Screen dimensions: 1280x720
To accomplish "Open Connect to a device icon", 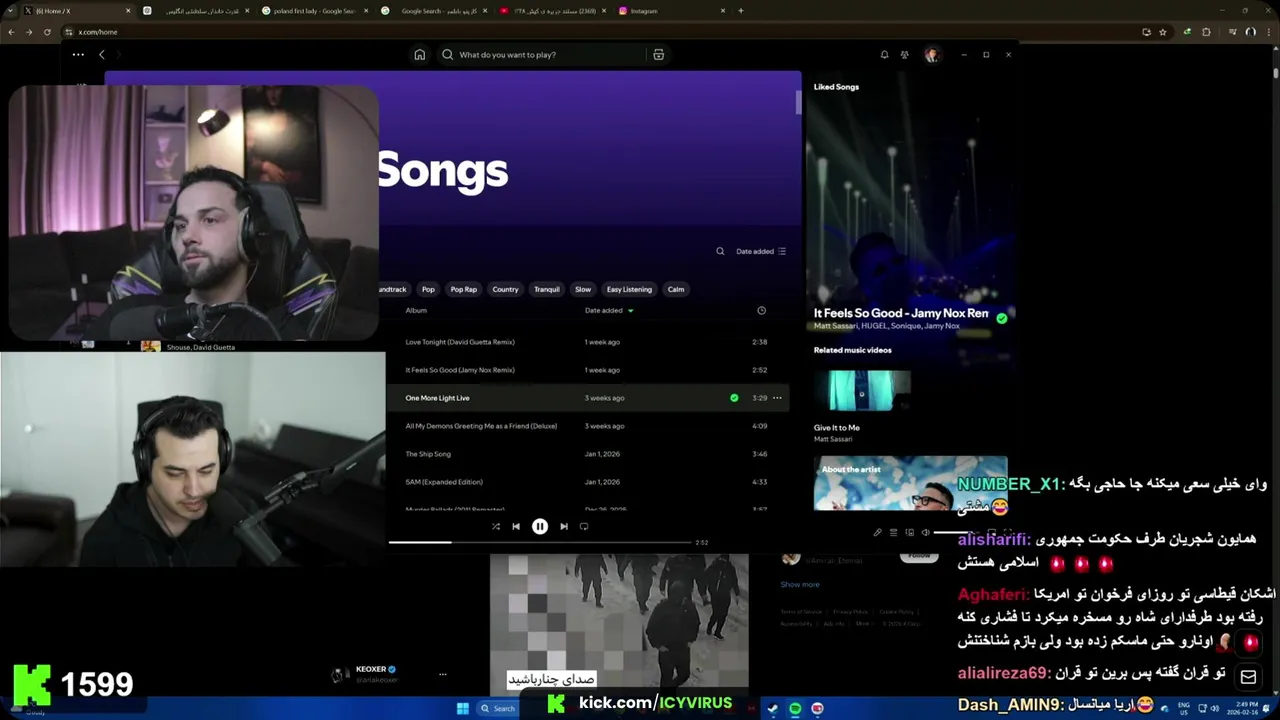I will [x=909, y=532].
